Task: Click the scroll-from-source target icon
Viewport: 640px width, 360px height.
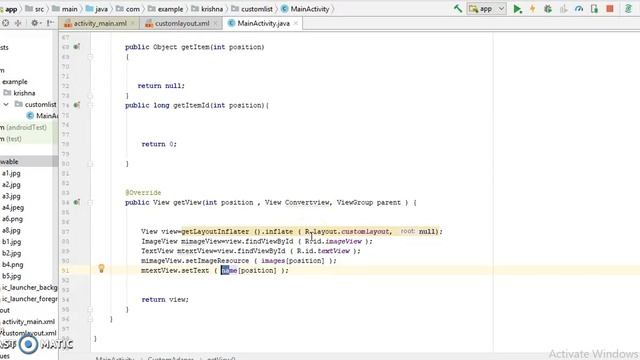Action: [5, 23]
